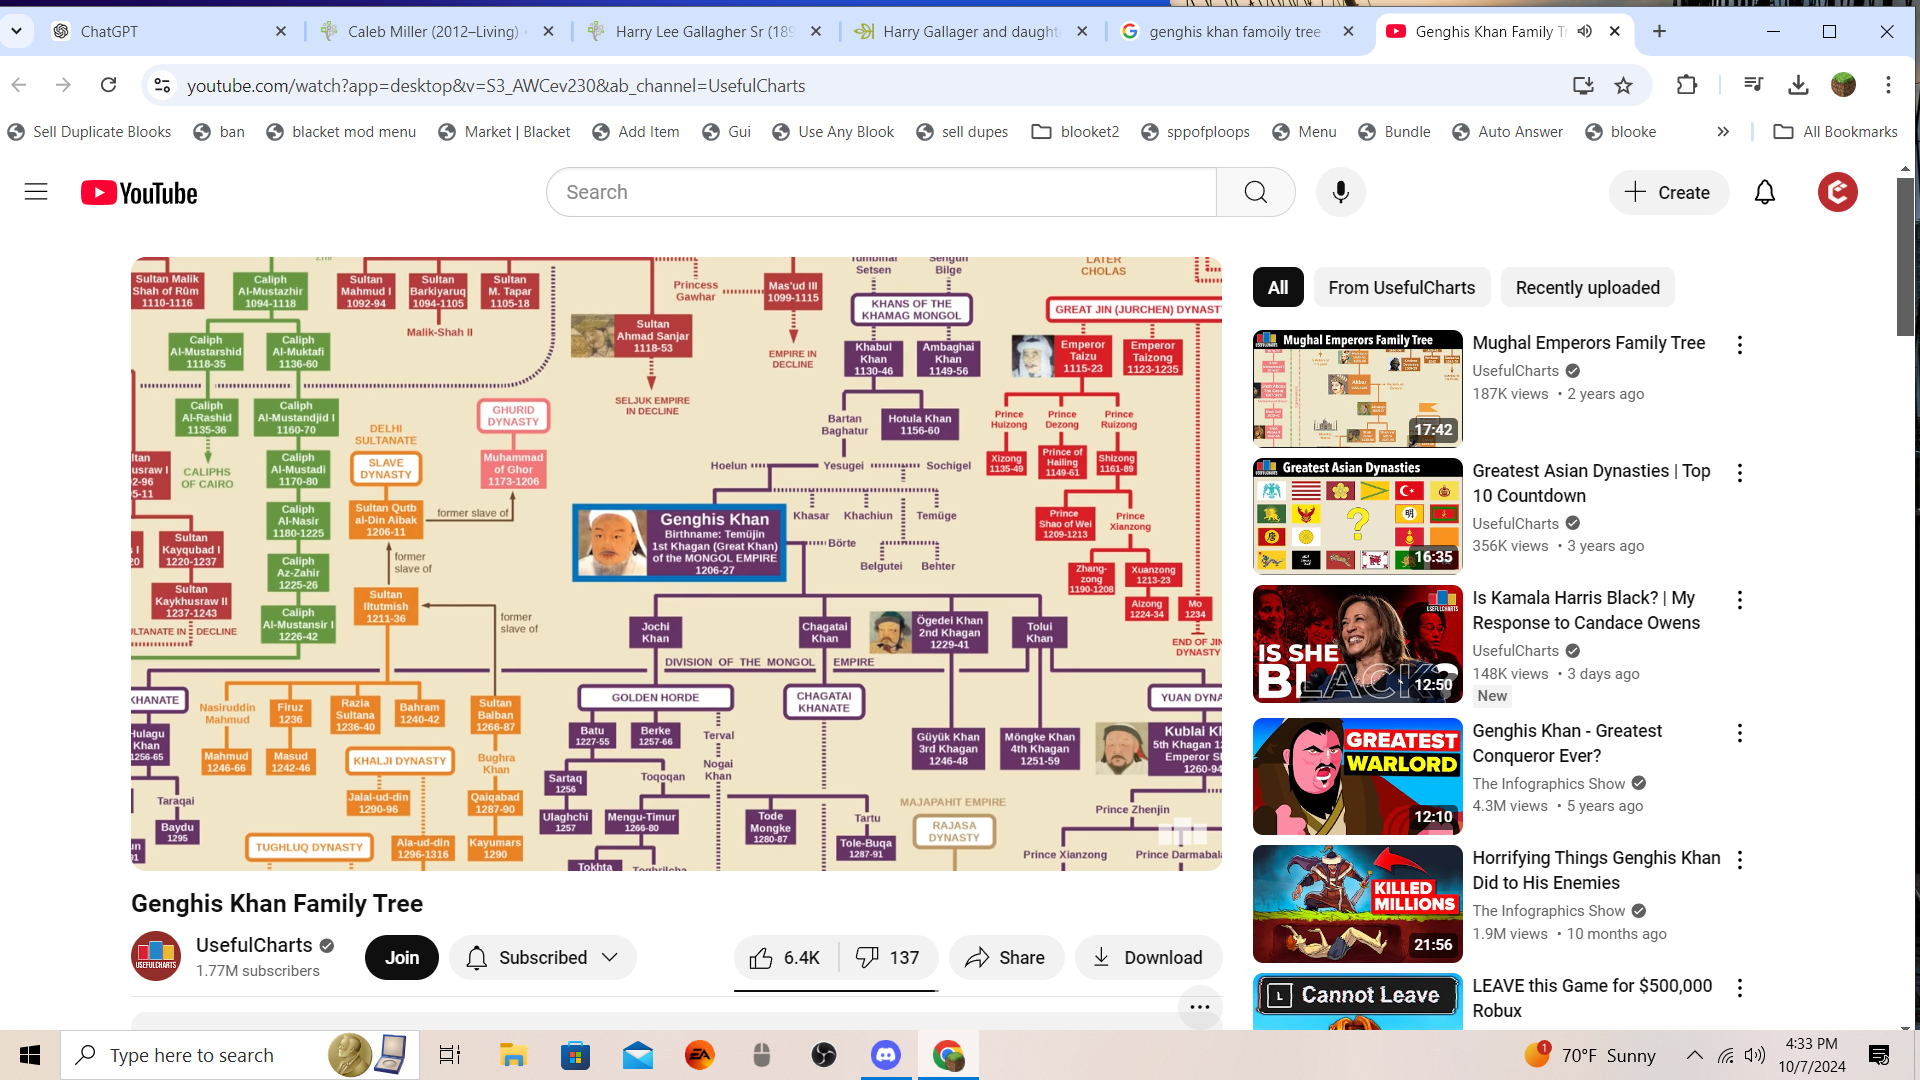Viewport: 1920px width, 1080px height.
Task: Bookmark this page with star icon
Action: 1623,85
